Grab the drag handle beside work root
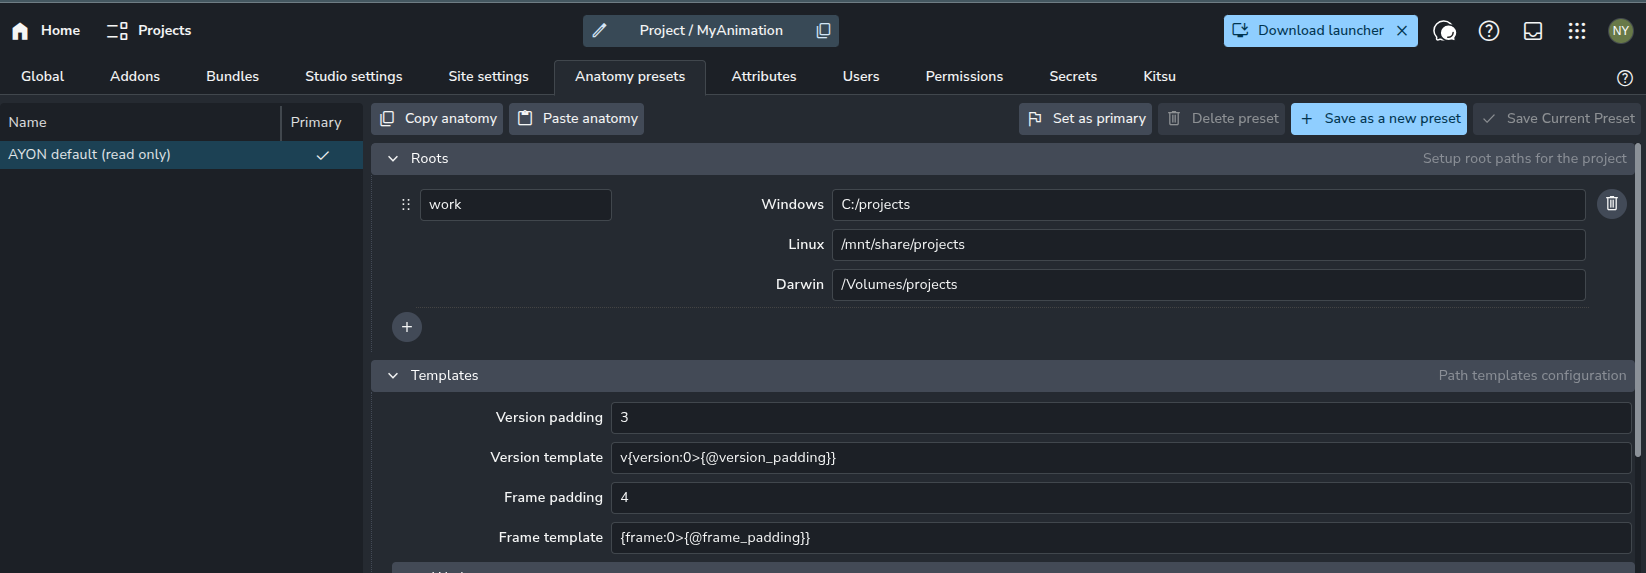 click(x=406, y=205)
